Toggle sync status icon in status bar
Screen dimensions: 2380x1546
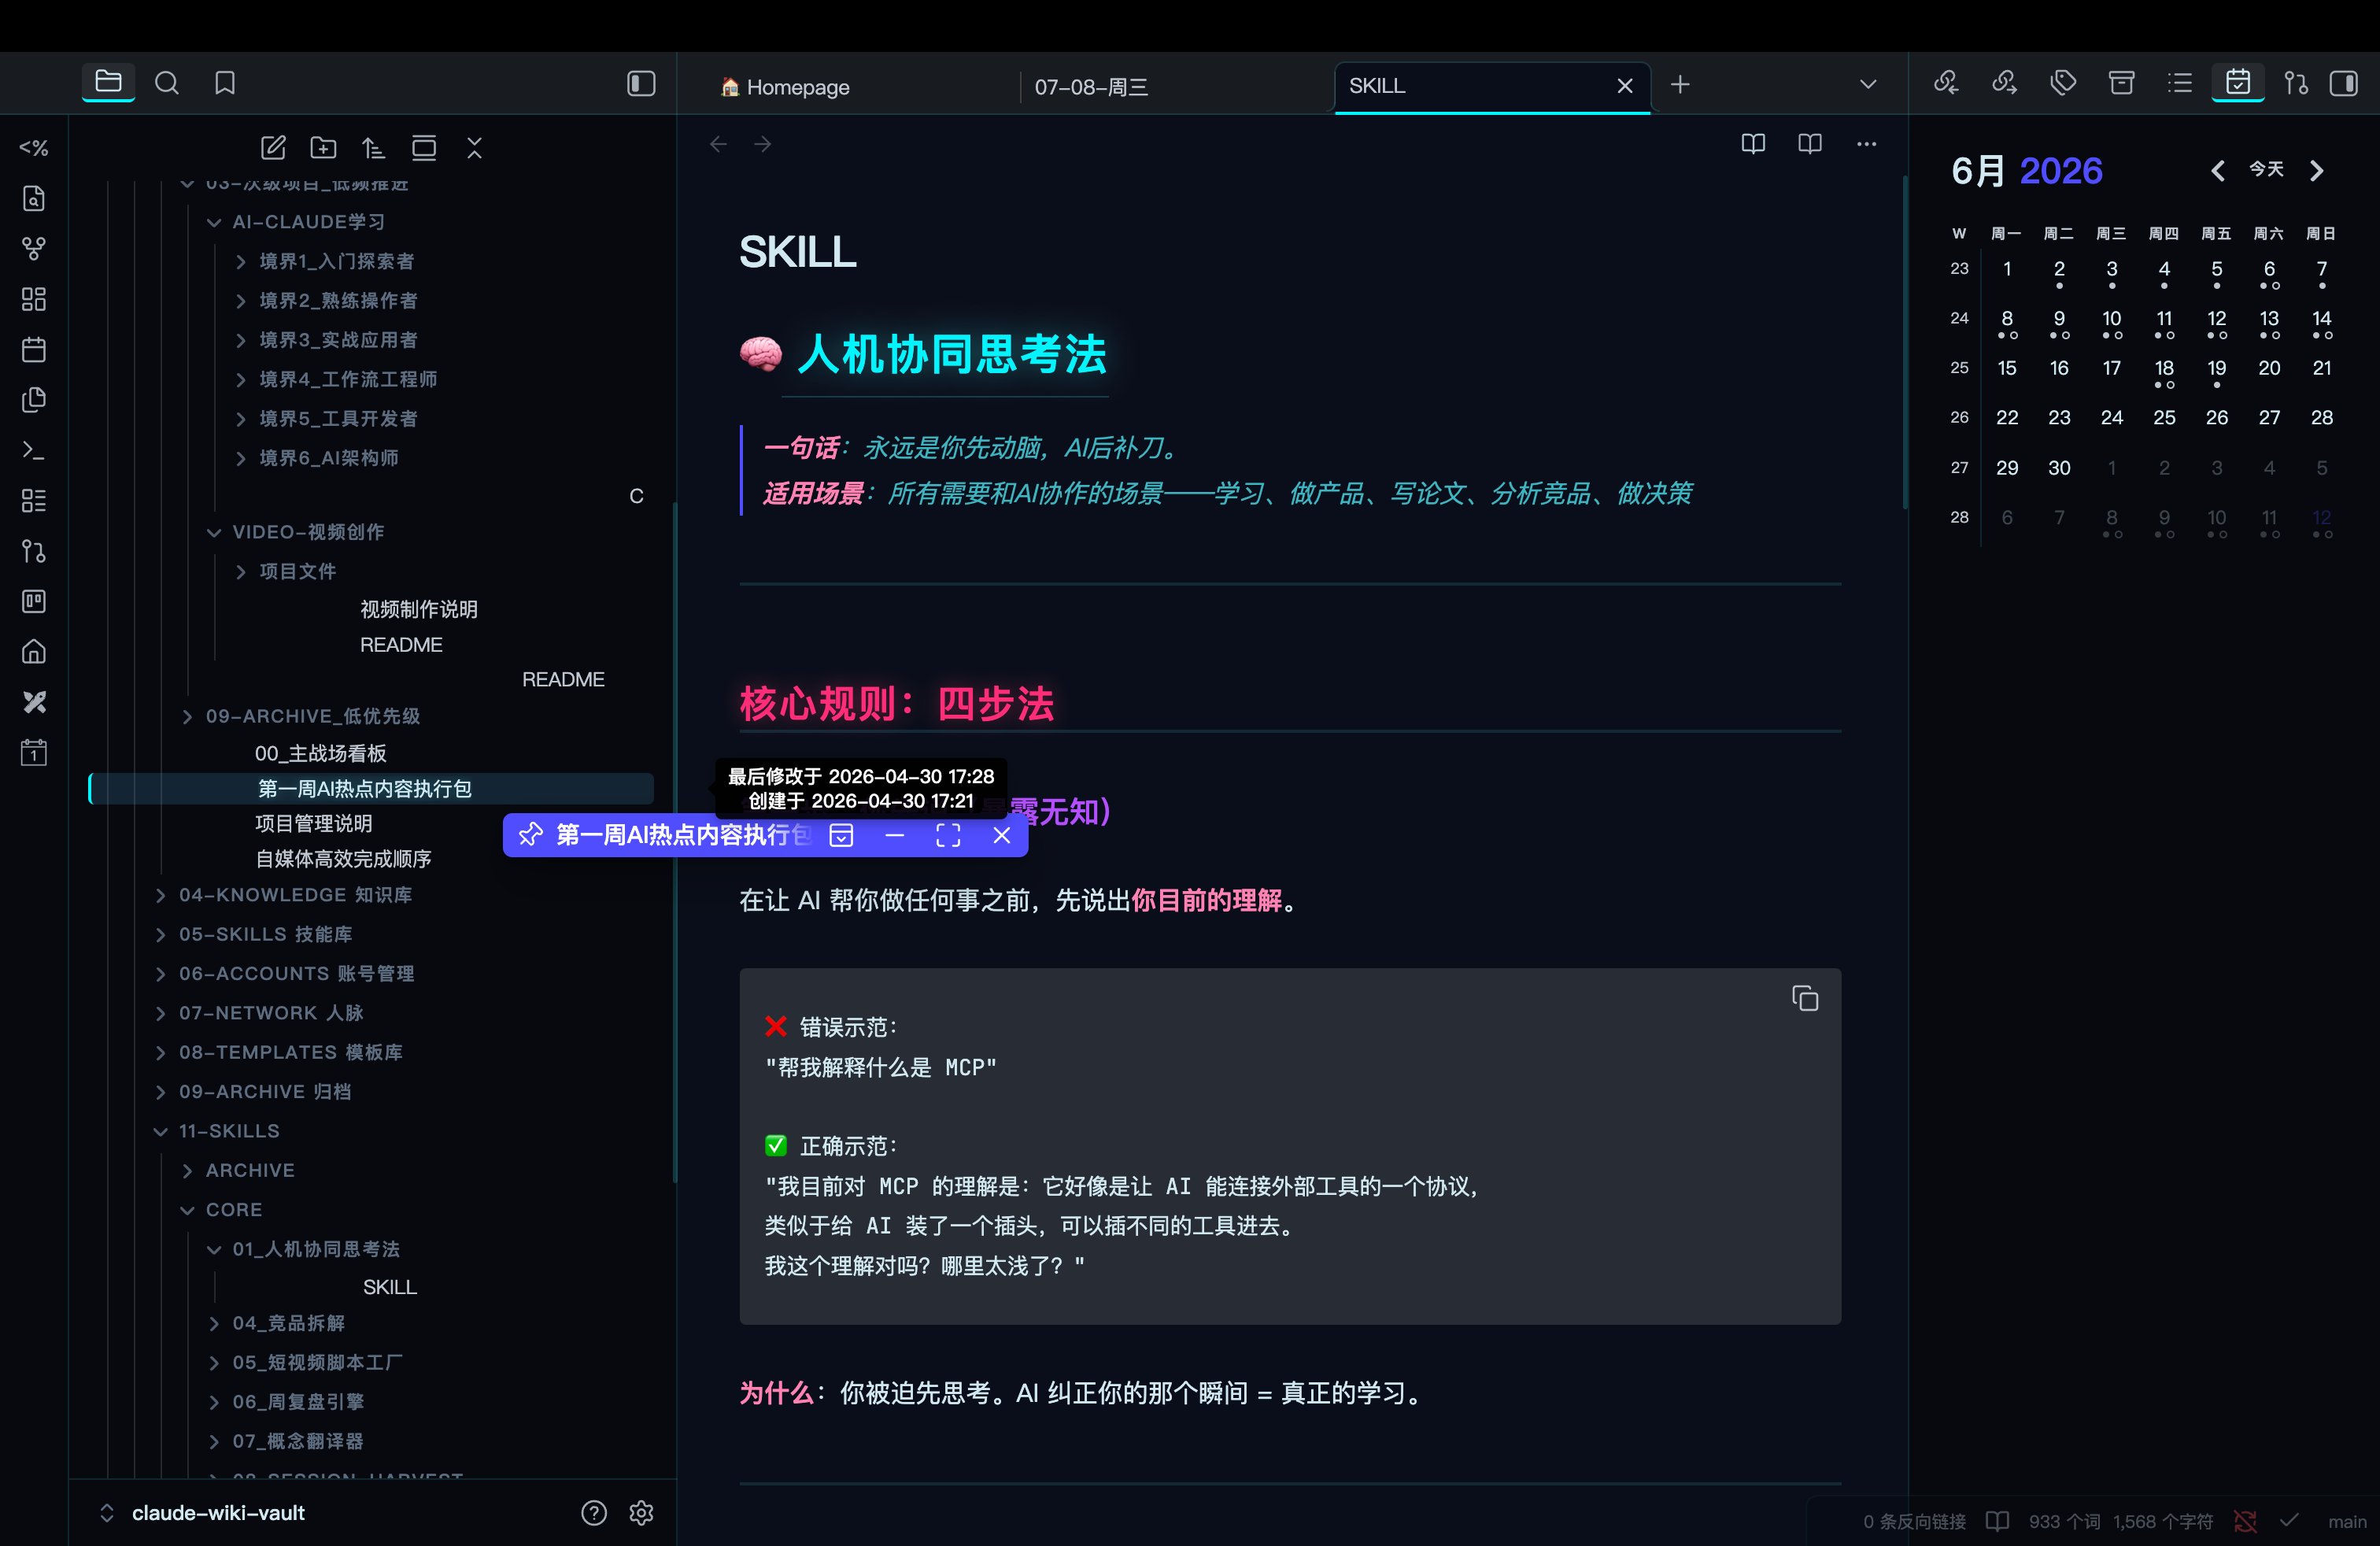coord(2245,1521)
